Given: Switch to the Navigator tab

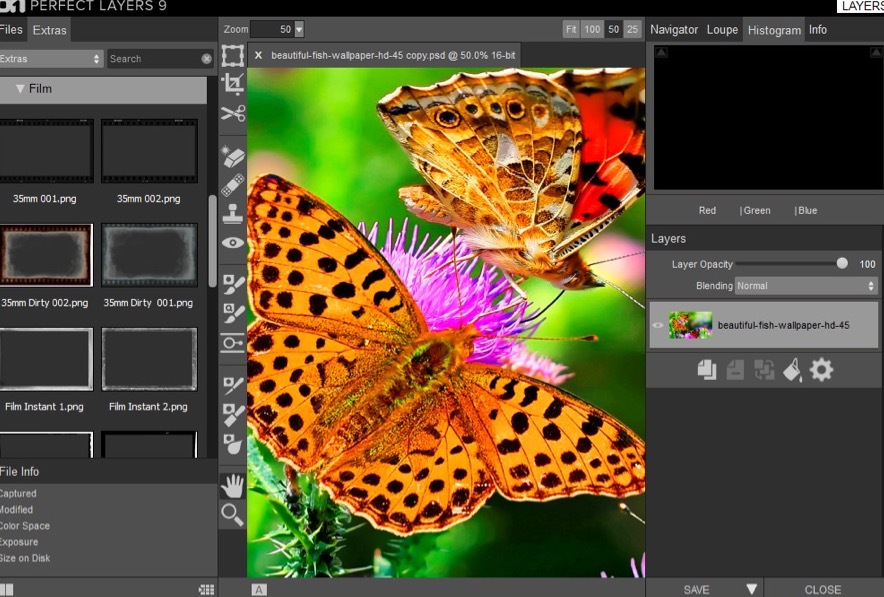Looking at the screenshot, I should (674, 30).
